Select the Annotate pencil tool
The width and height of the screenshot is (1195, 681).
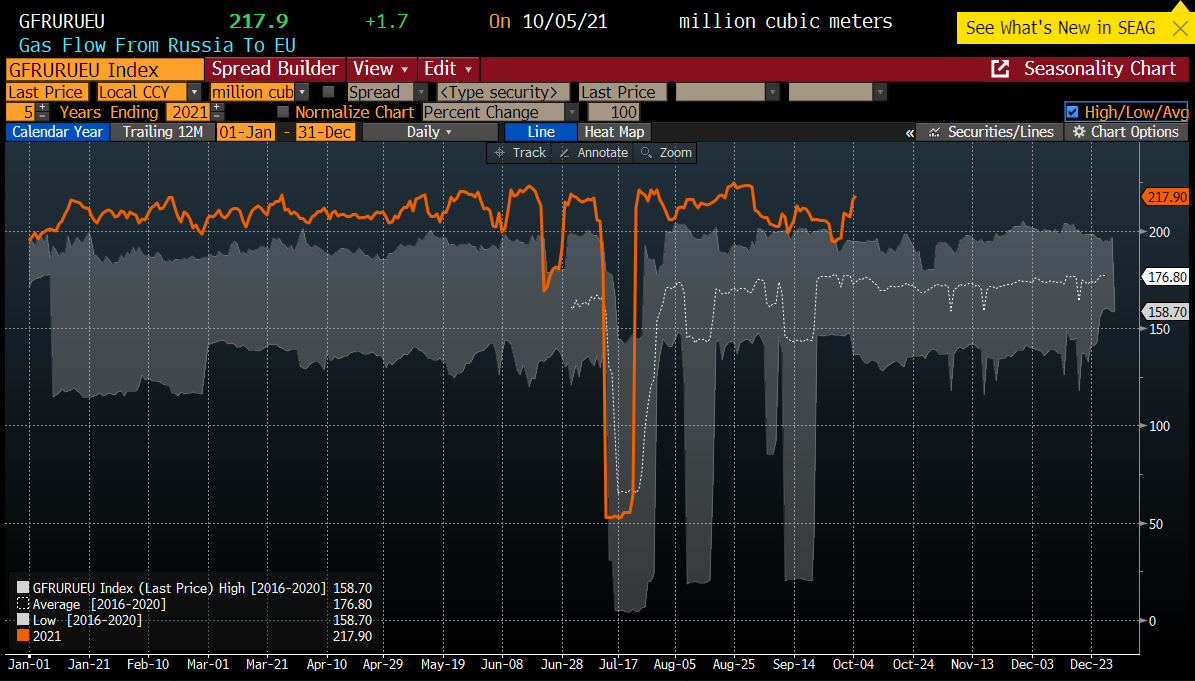[x=593, y=153]
